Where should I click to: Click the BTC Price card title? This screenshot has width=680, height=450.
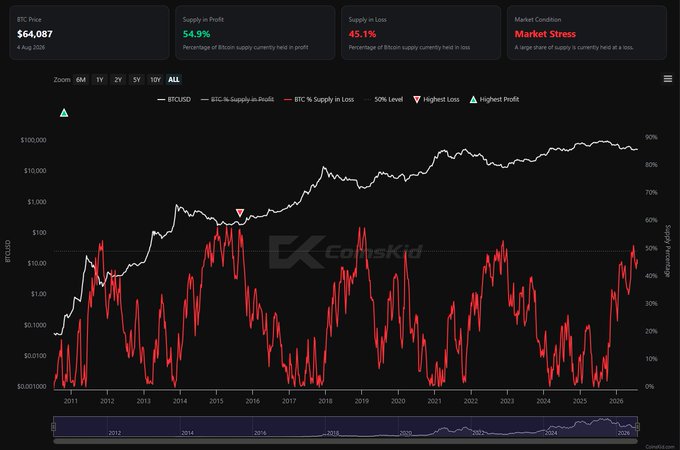tap(29, 20)
